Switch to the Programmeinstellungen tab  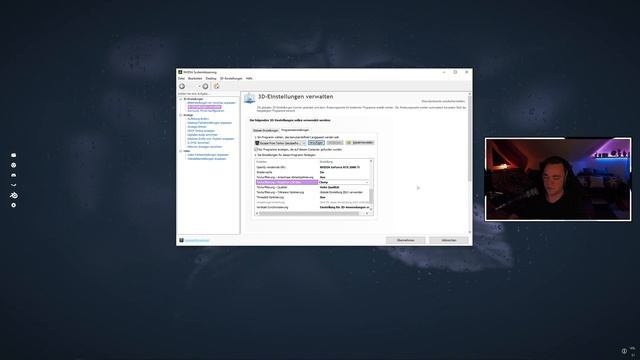[295, 130]
